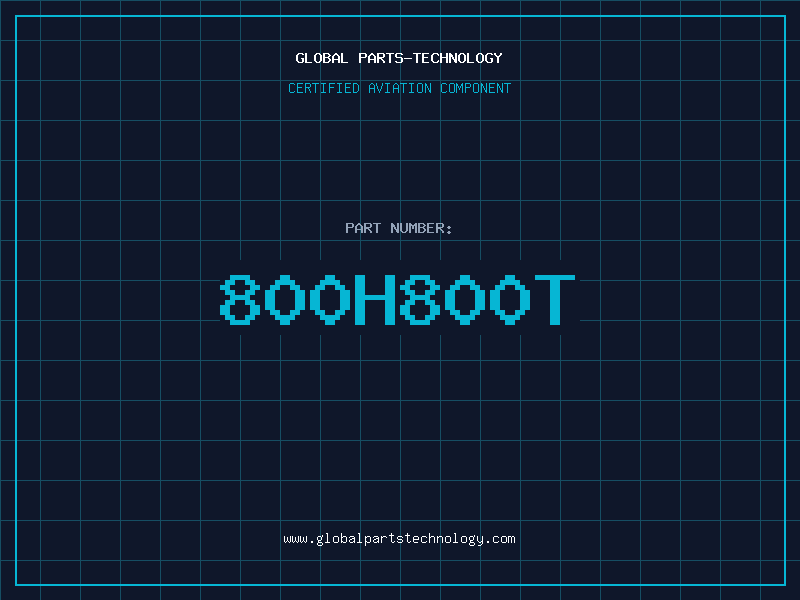Click the PART NUMBER: label
The image size is (800, 600).
pyautogui.click(x=399, y=228)
